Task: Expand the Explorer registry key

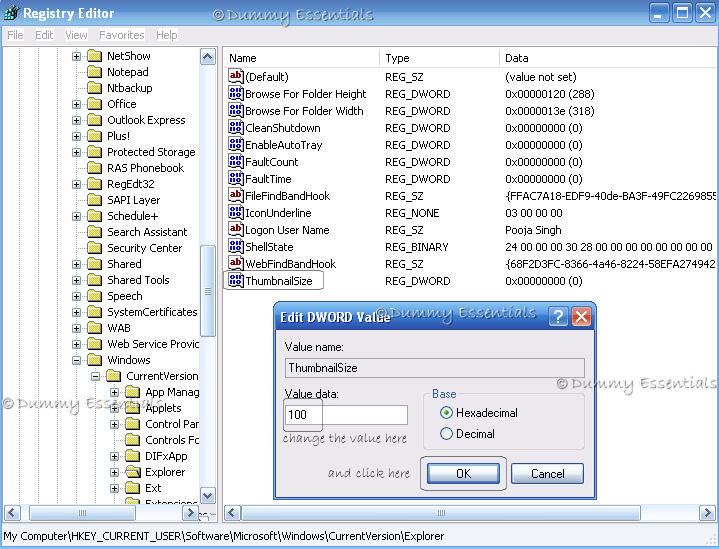Action: click(115, 472)
